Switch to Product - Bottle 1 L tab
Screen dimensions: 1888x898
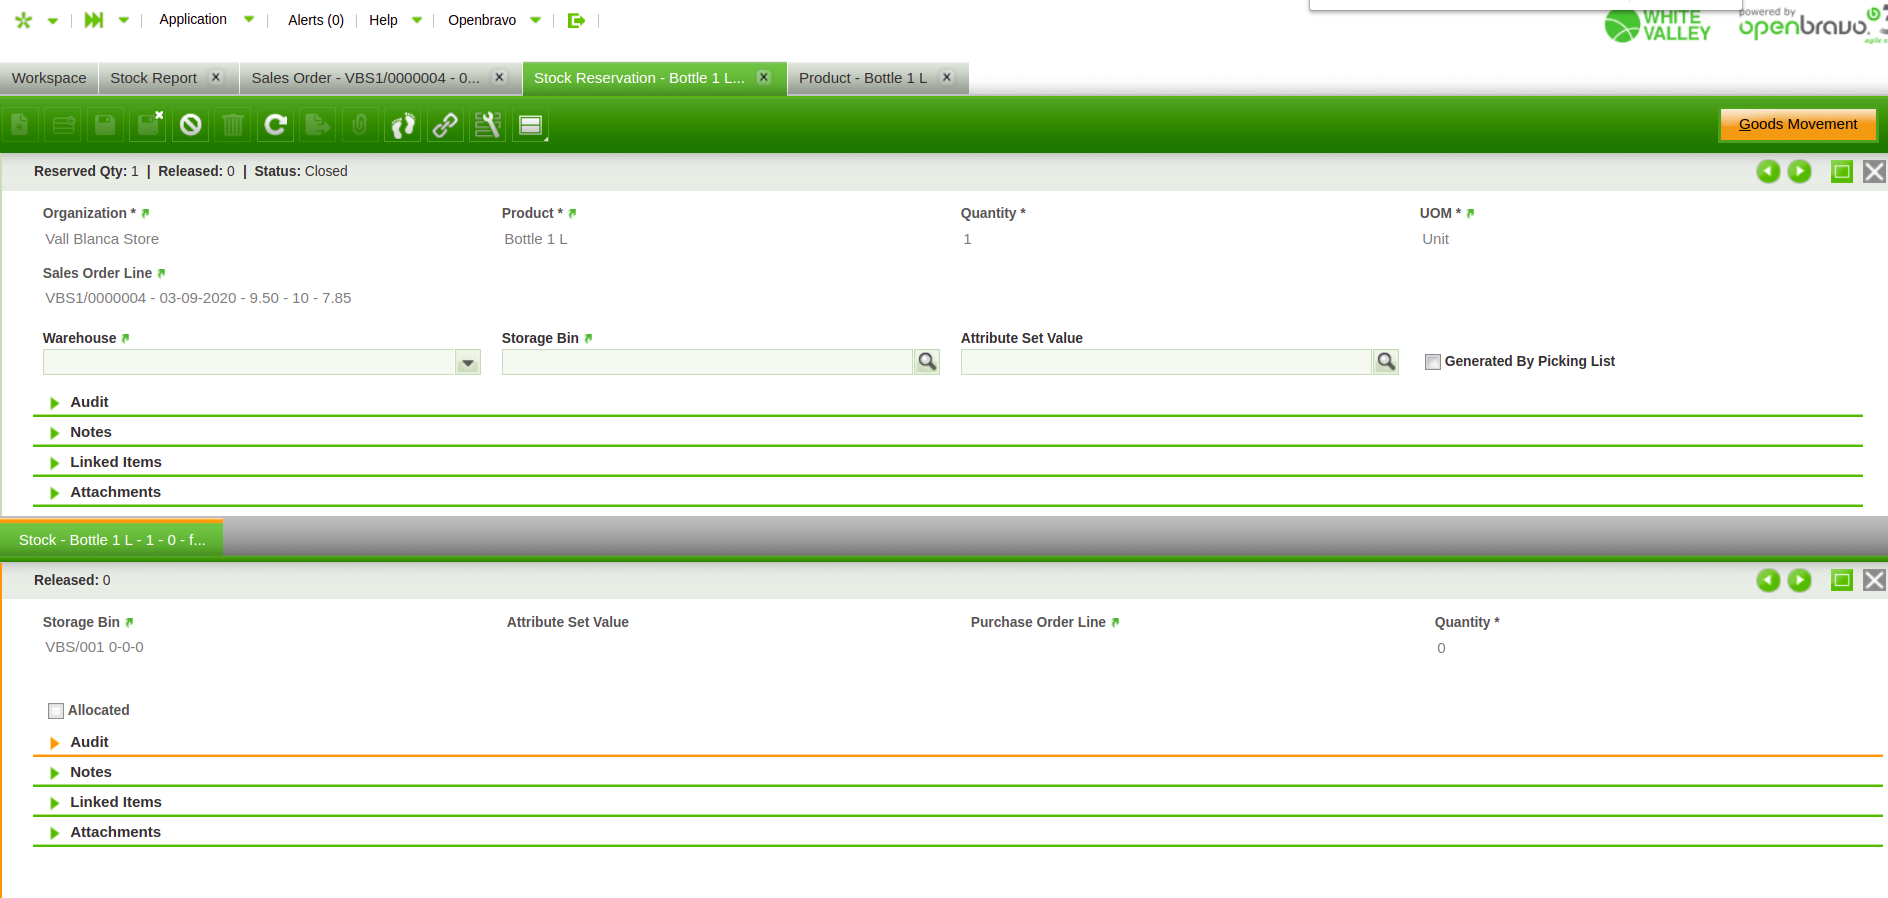(x=863, y=78)
